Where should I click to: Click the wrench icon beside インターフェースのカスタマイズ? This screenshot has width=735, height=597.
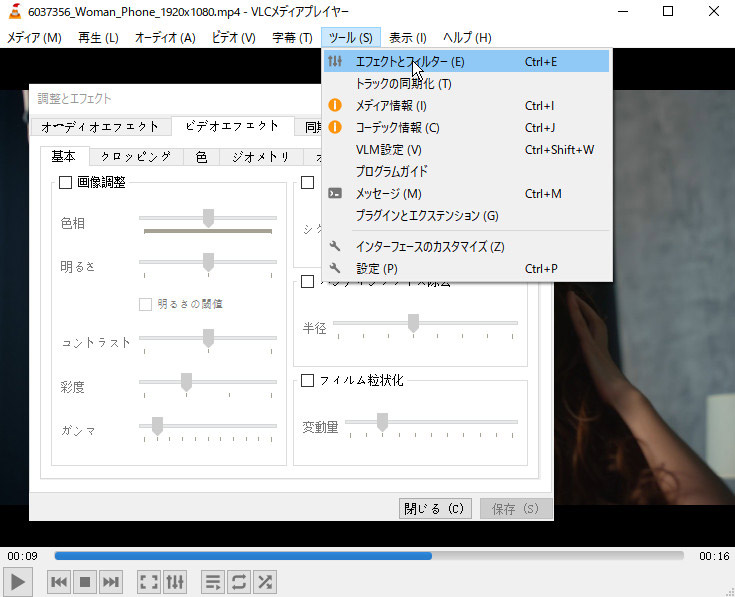[335, 246]
